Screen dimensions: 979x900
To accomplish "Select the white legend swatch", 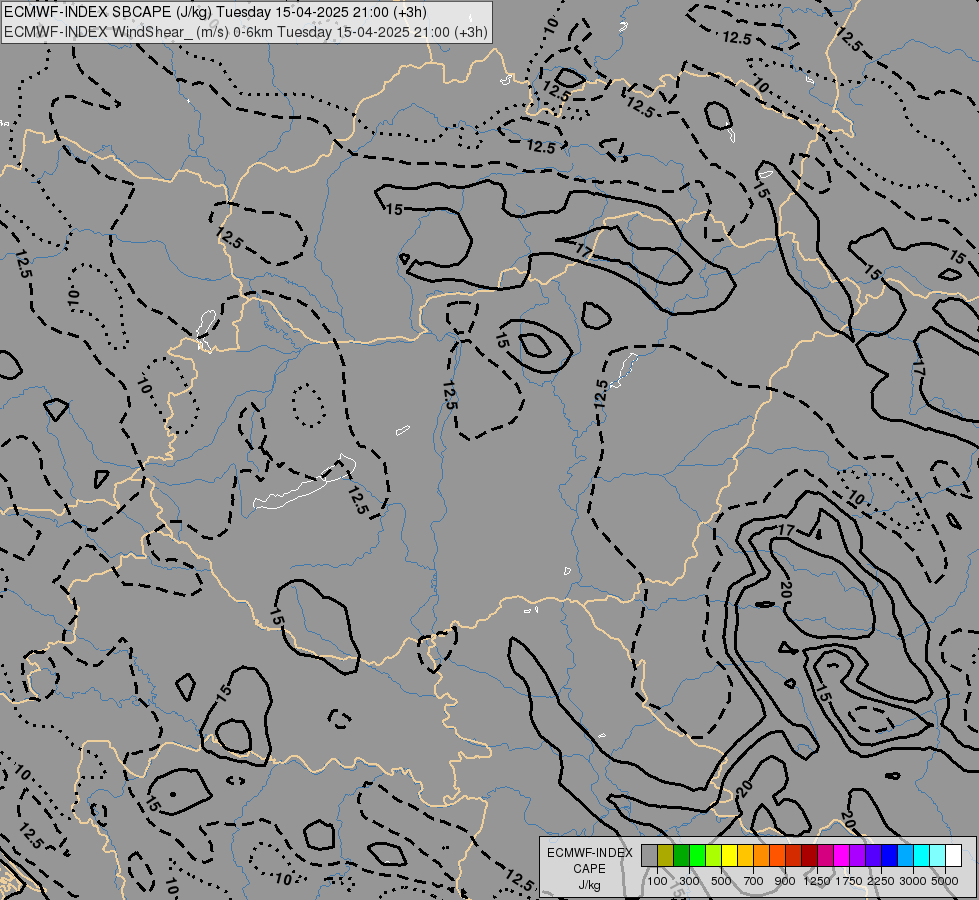I will (x=953, y=856).
